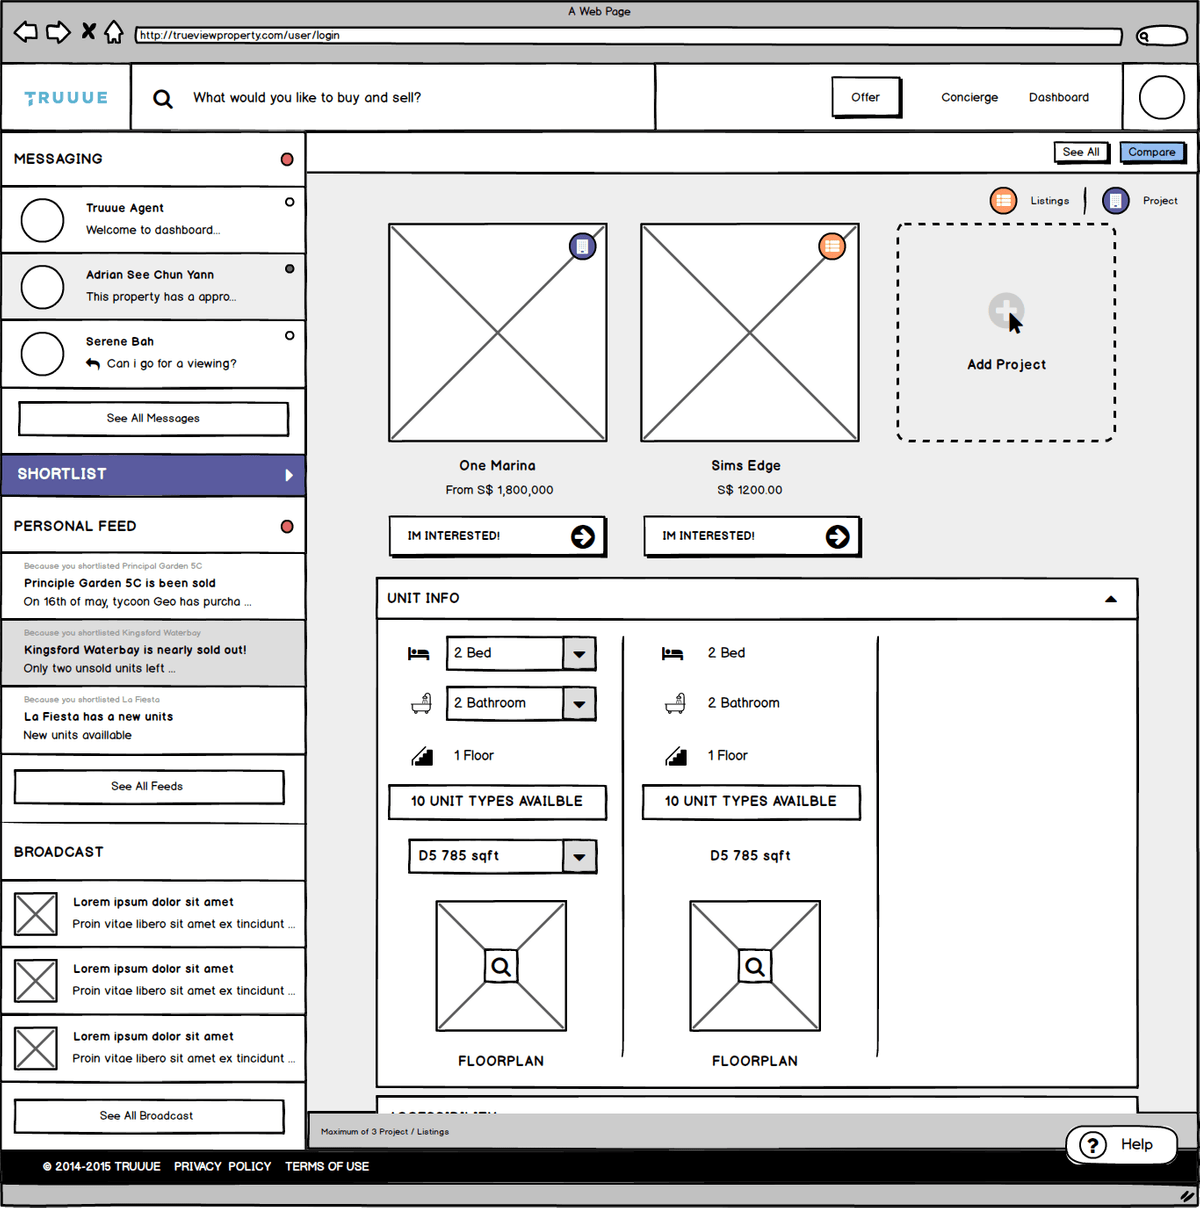Open the D5 785 sqft unit dropdown
This screenshot has width=1200, height=1208.
pos(579,857)
